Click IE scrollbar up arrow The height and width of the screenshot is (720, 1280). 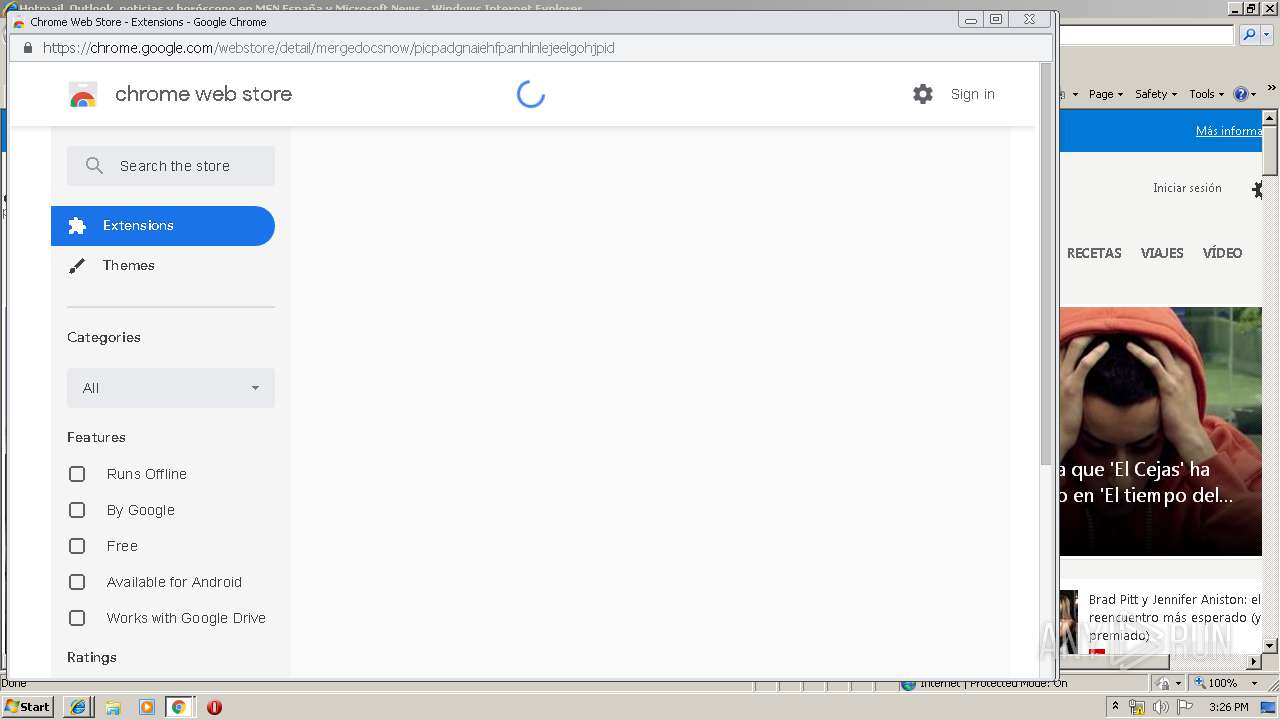pyautogui.click(x=1270, y=118)
